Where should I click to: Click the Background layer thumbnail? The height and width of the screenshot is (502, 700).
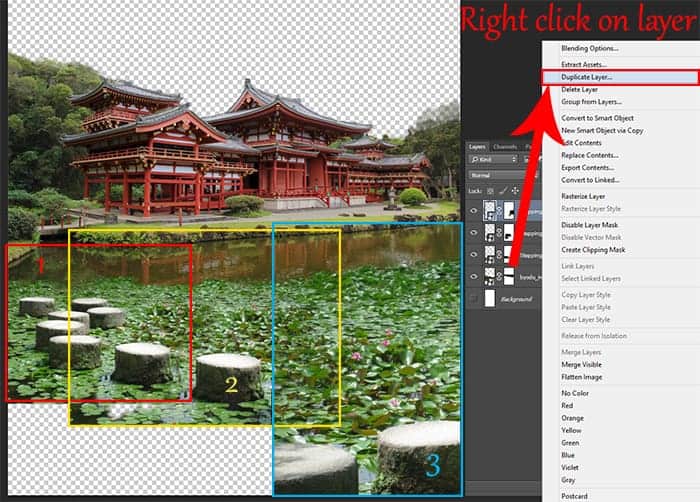tap(490, 298)
